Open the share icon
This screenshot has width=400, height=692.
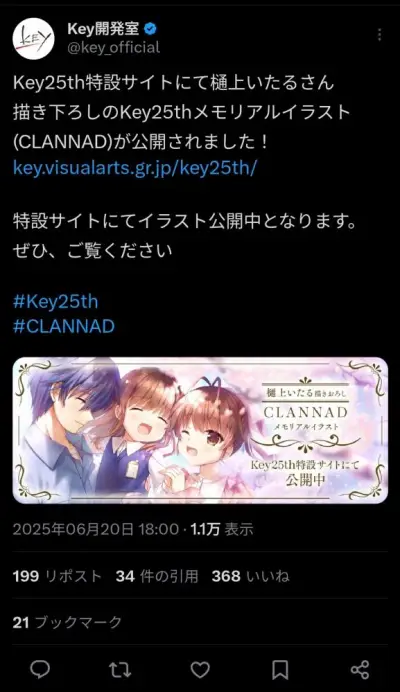pos(360,669)
